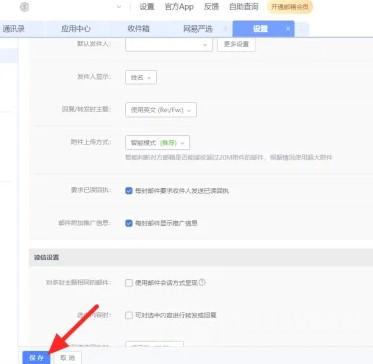This screenshot has width=373, height=364.
Task: Open the 智能模式 attachment upload dropdown
Action: (x=157, y=143)
